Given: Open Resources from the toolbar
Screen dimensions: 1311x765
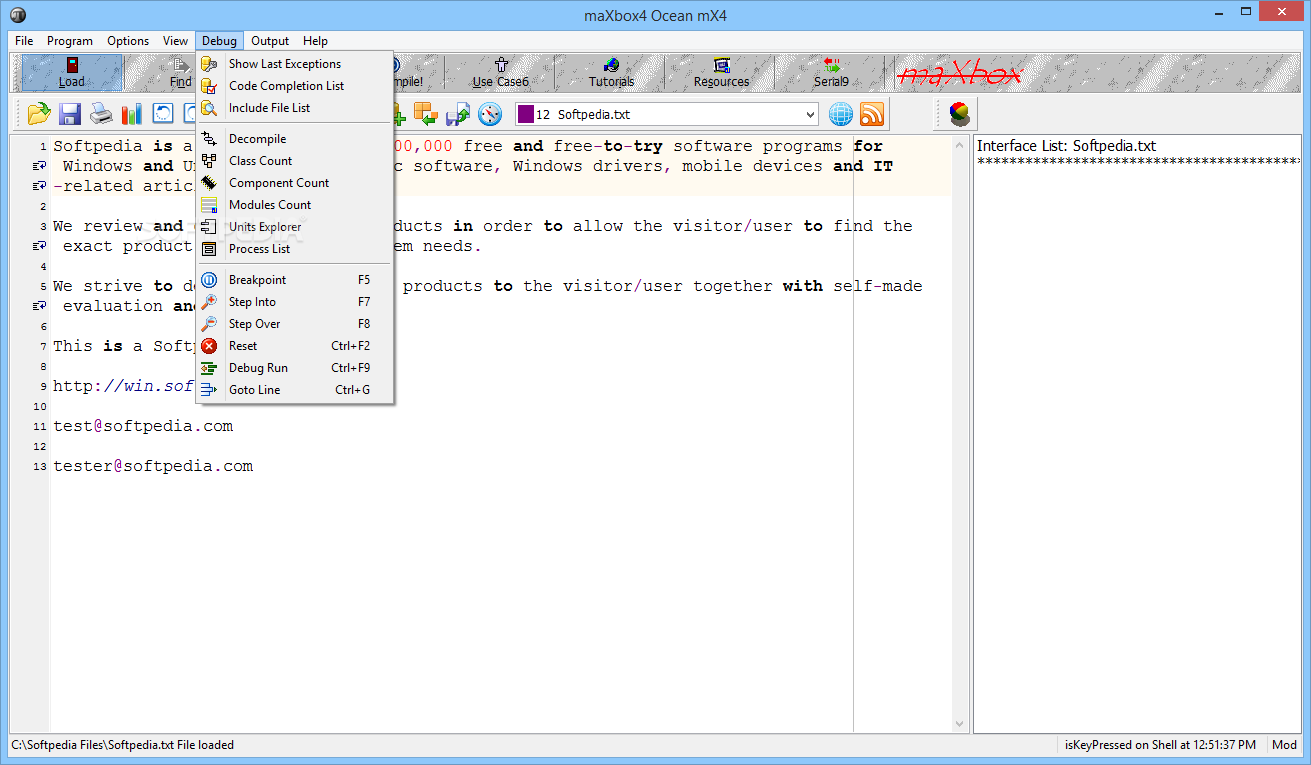Looking at the screenshot, I should [x=721, y=73].
